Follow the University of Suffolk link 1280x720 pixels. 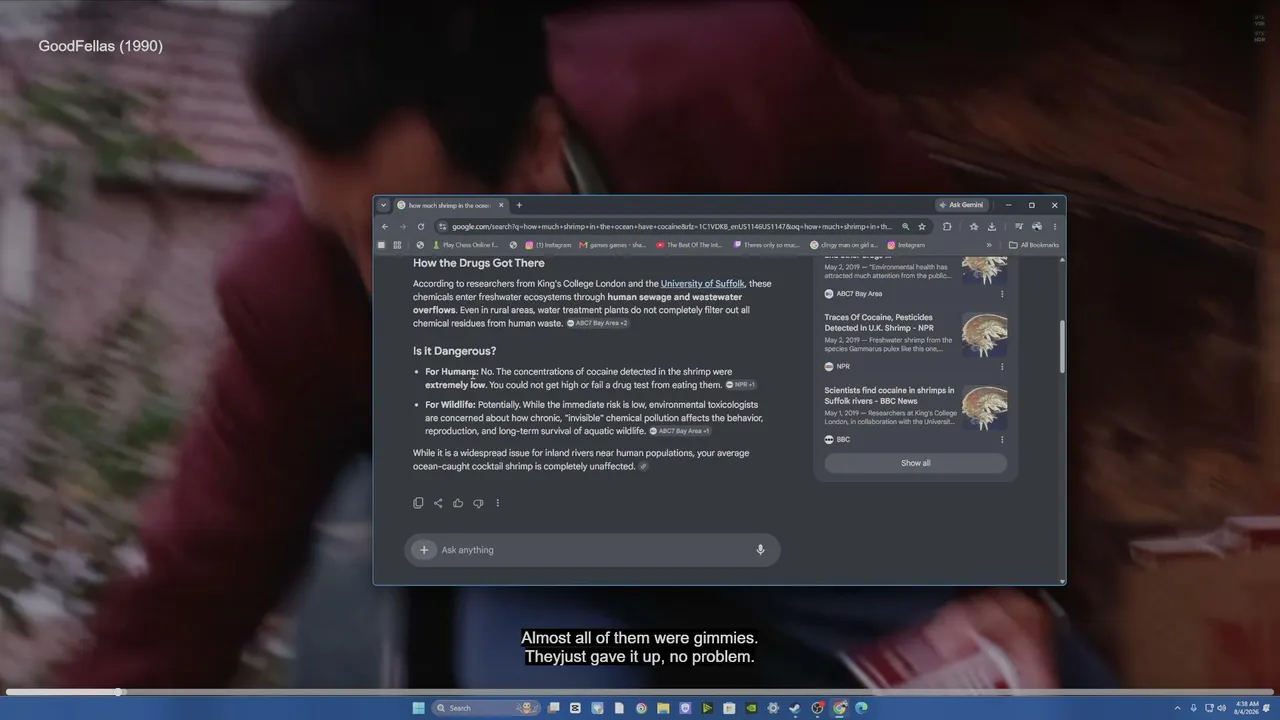click(702, 284)
